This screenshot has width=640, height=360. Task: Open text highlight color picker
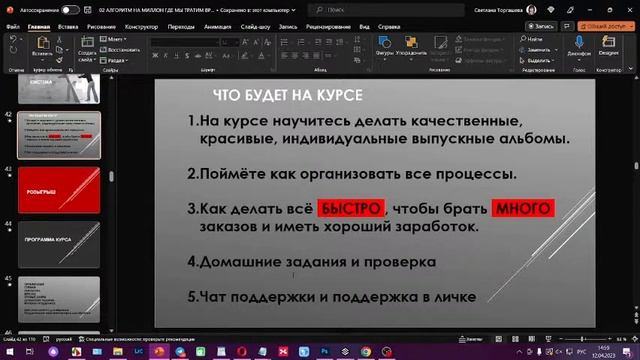tap(245, 56)
